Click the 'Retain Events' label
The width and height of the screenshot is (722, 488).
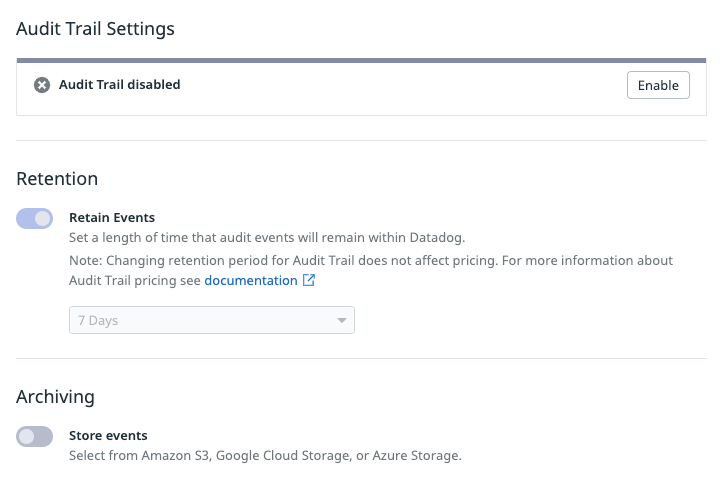pos(112,217)
